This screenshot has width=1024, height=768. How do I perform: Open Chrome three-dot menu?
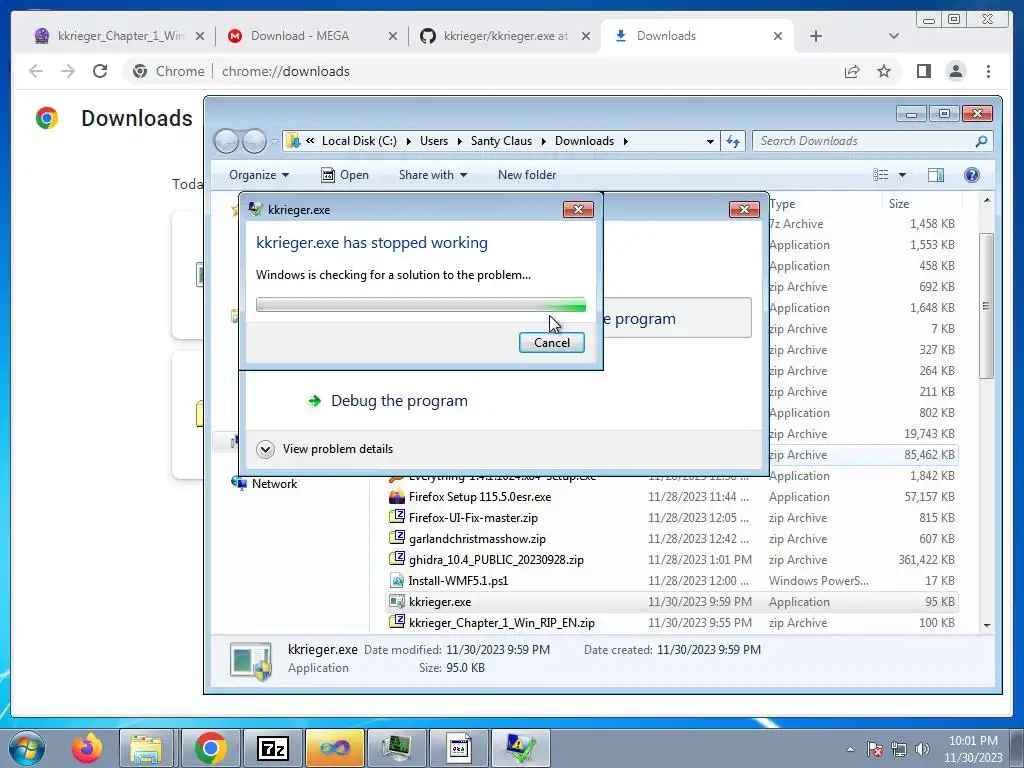pos(988,71)
